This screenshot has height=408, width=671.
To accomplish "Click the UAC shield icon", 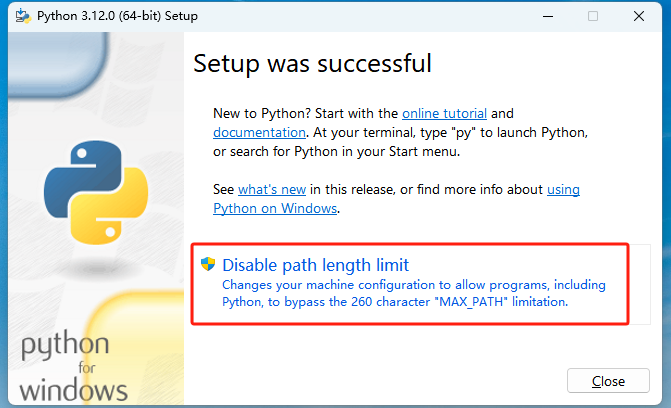I will tap(208, 264).
